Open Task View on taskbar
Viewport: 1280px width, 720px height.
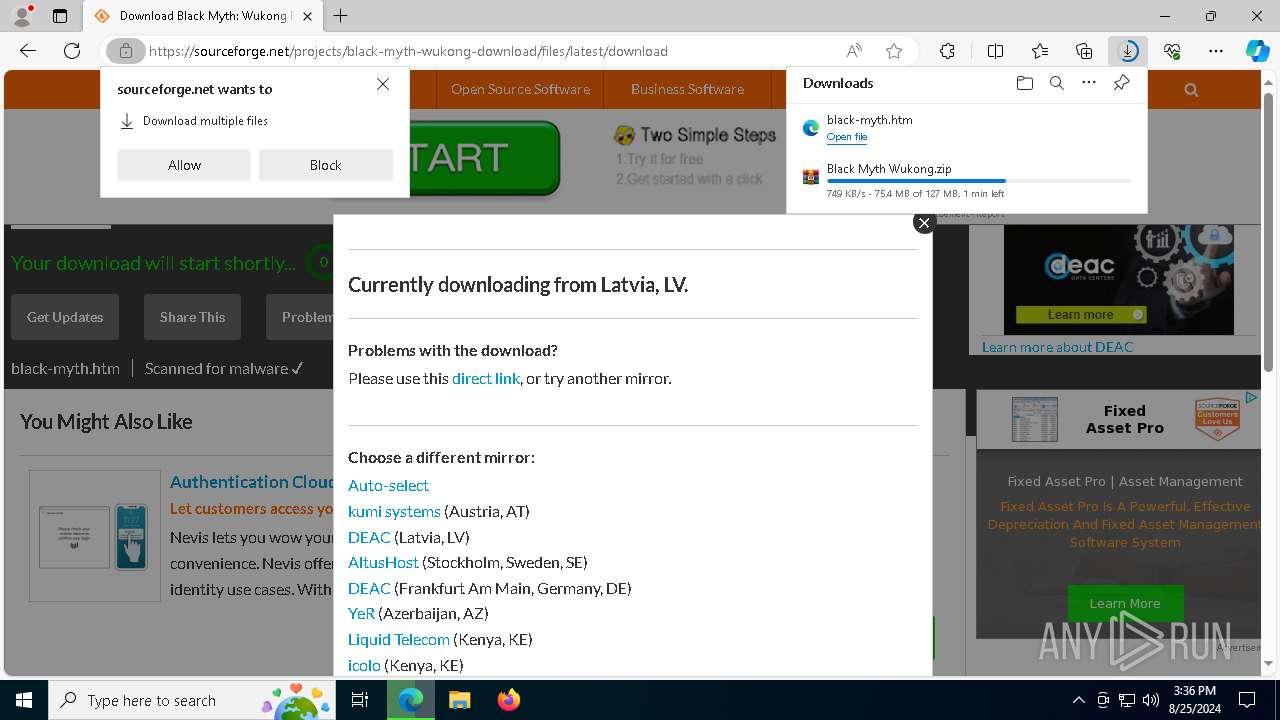point(361,700)
